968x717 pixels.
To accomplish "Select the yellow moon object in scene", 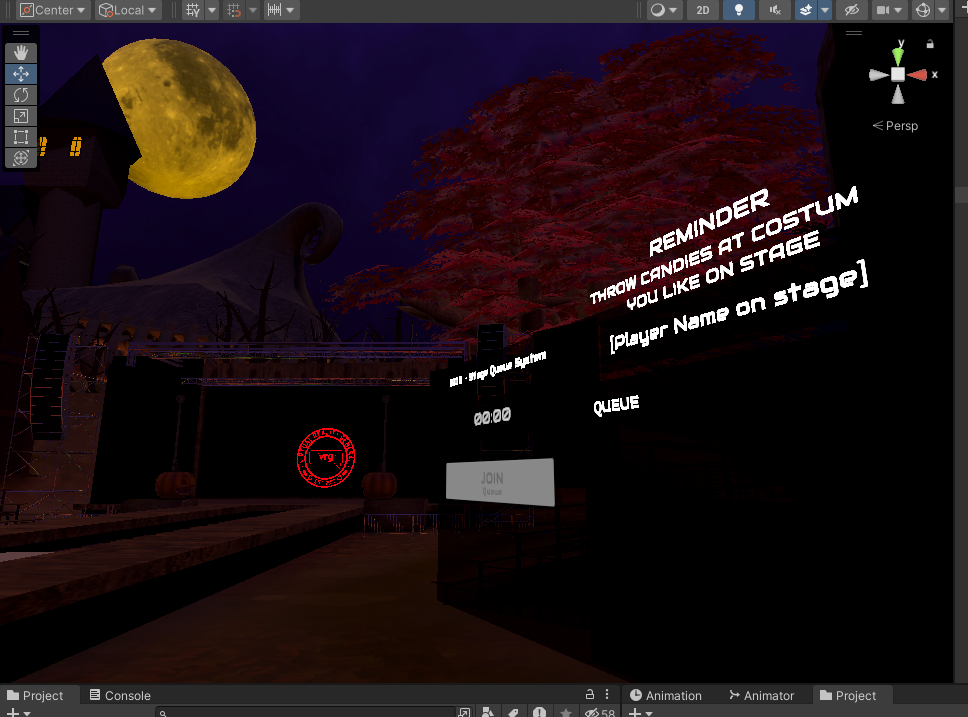I will click(x=186, y=118).
